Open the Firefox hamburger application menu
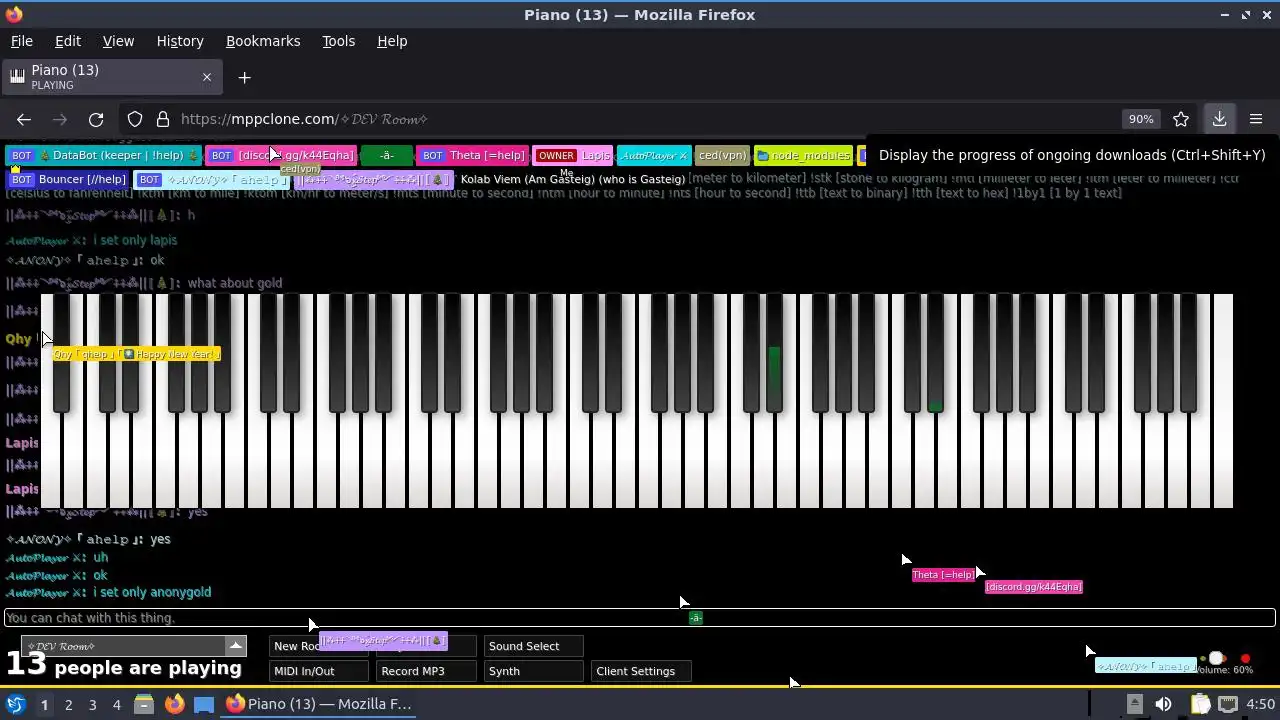 tap(1256, 119)
